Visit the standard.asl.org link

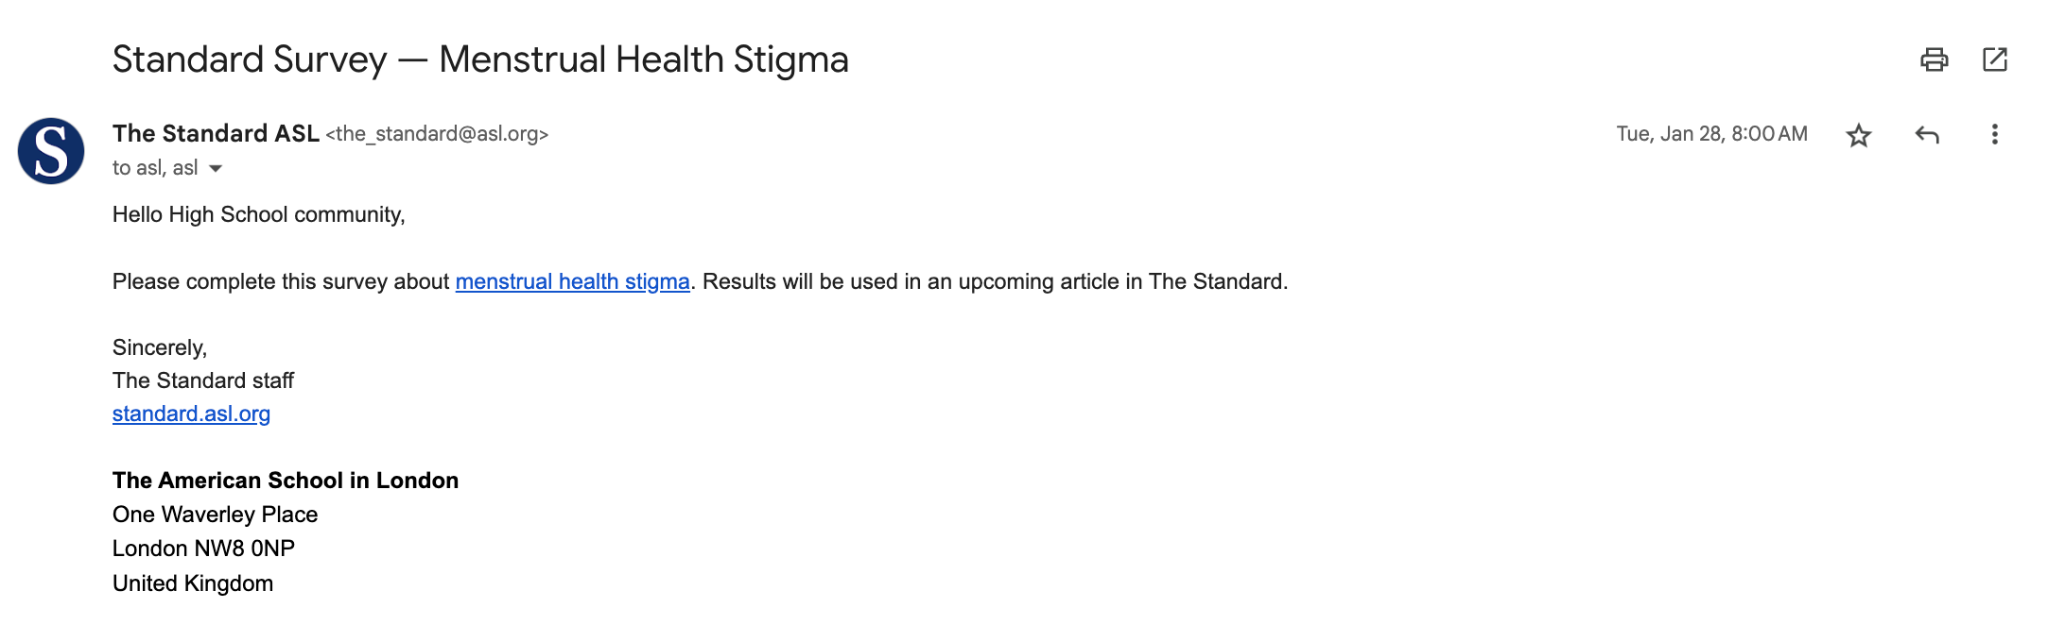pyautogui.click(x=191, y=414)
